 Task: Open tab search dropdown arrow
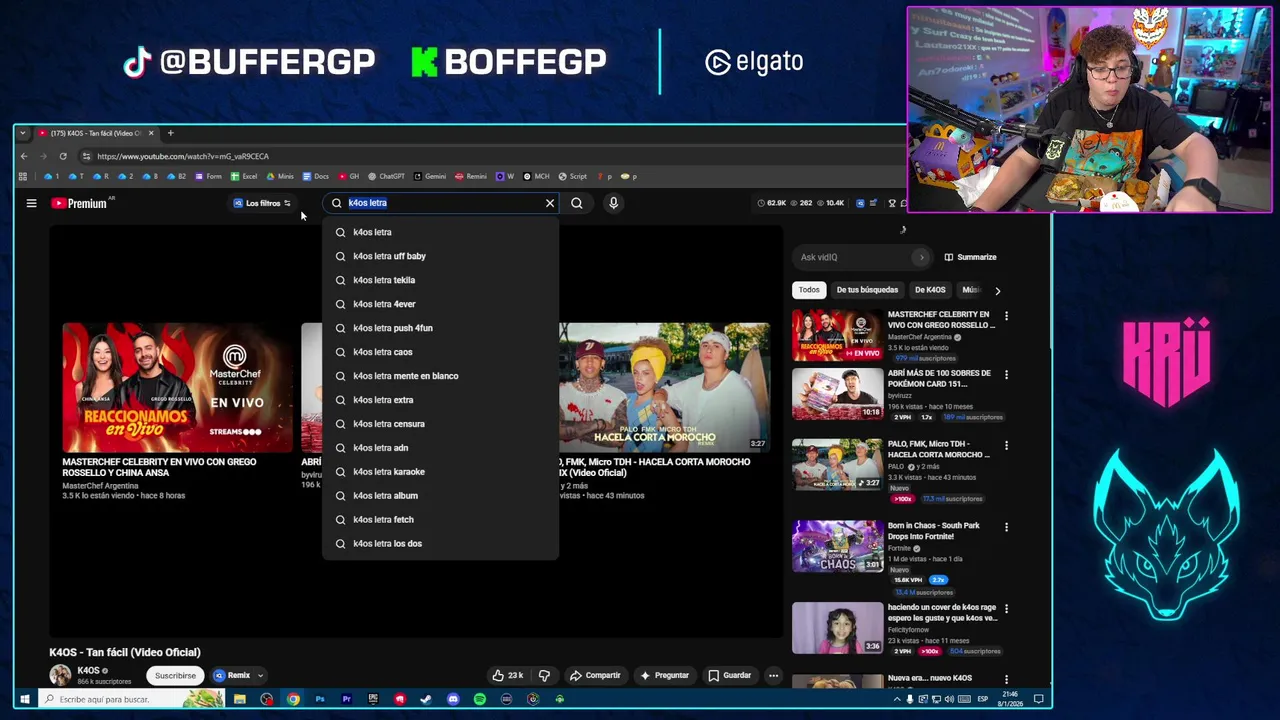tap(22, 133)
